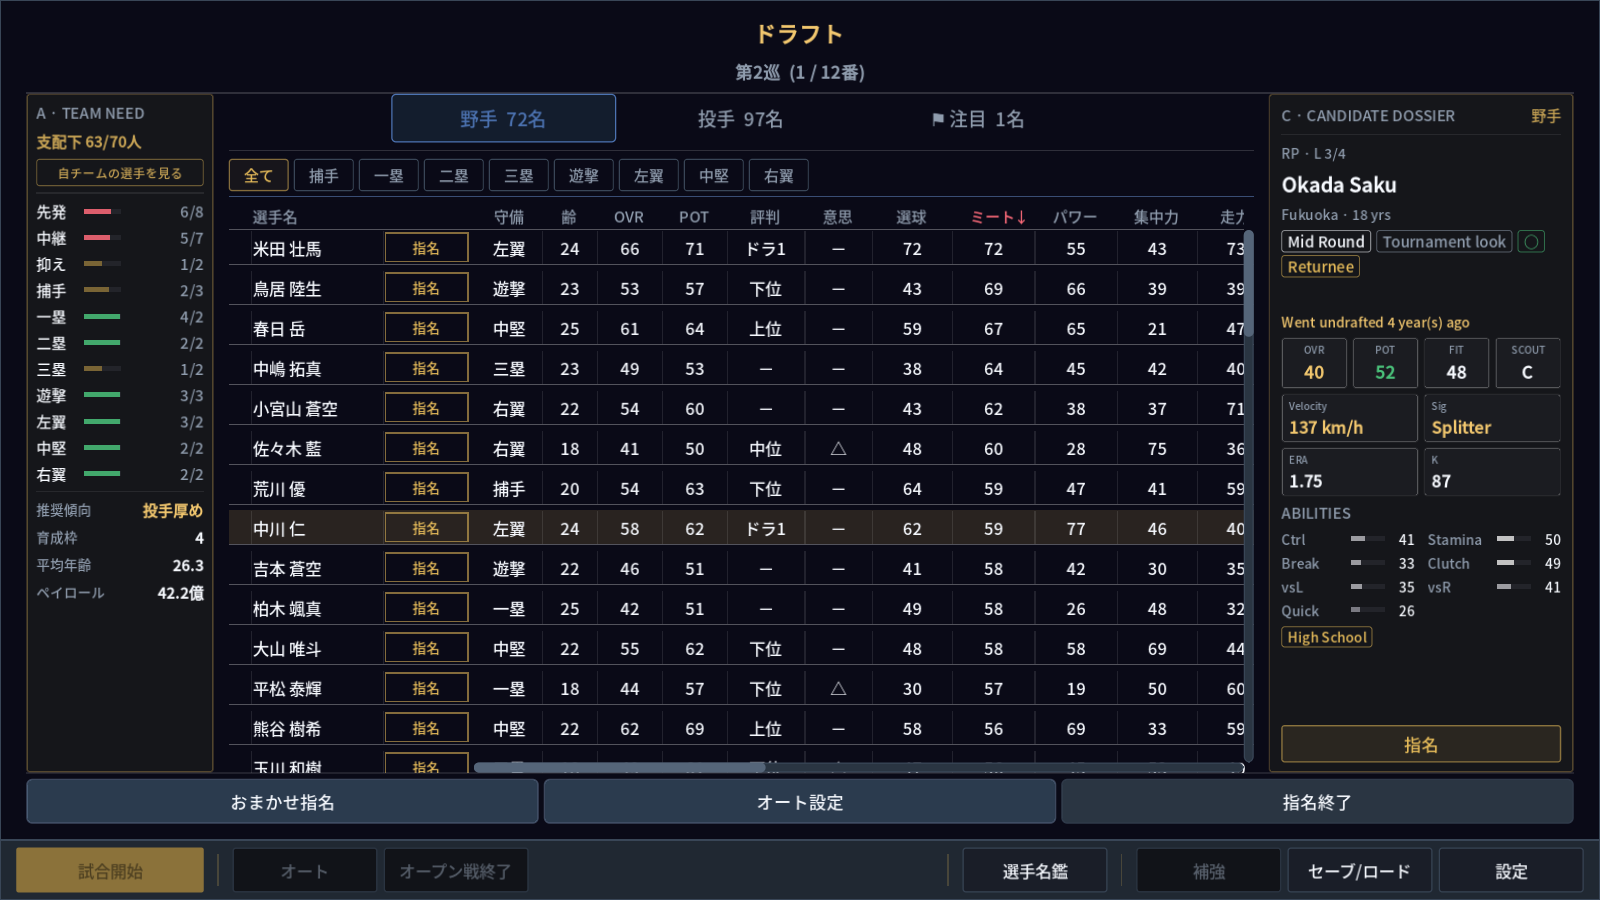
Task: Click the triangle intent marker for 平松 泰輝
Action: click(x=838, y=689)
